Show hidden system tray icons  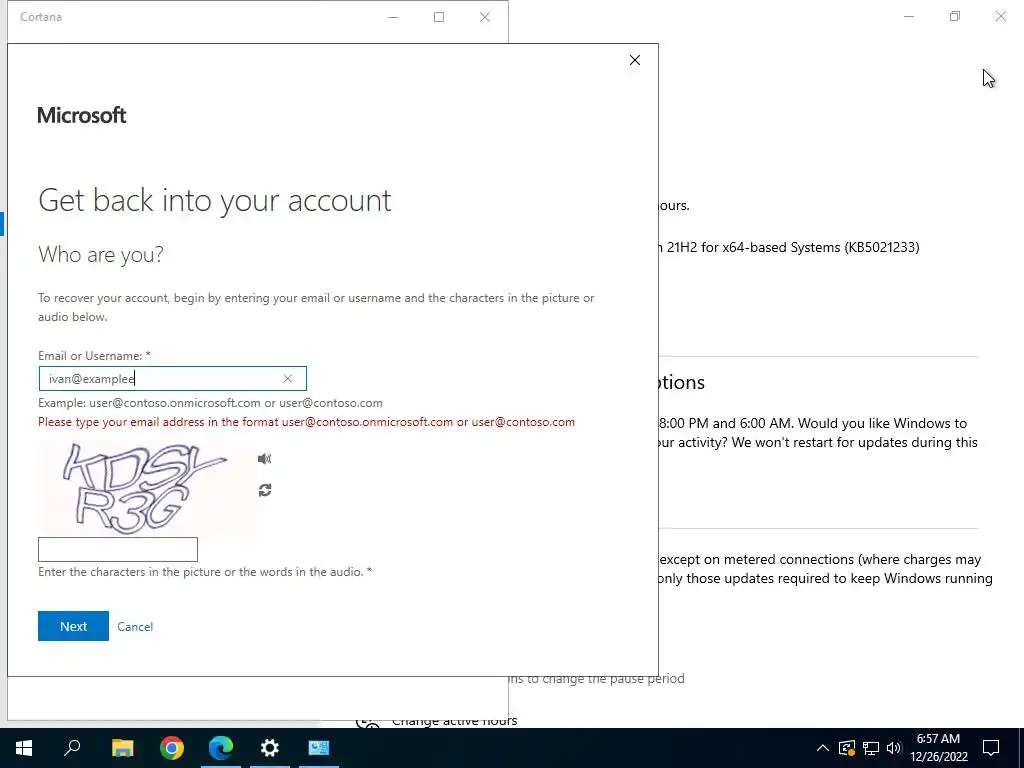click(x=823, y=748)
